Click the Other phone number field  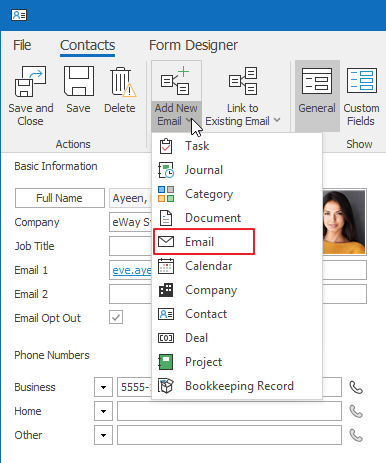coord(229,435)
